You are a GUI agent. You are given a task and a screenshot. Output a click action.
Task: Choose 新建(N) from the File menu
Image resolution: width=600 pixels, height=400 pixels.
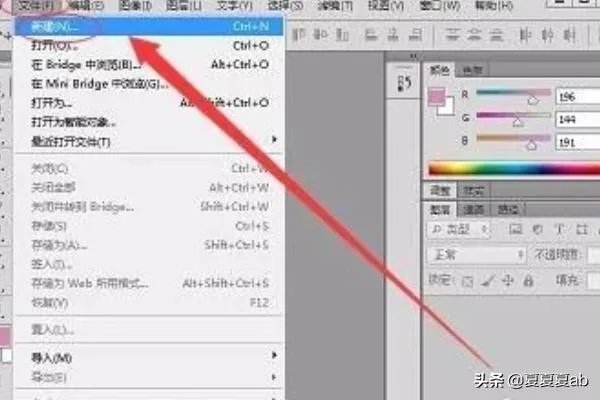point(149,26)
